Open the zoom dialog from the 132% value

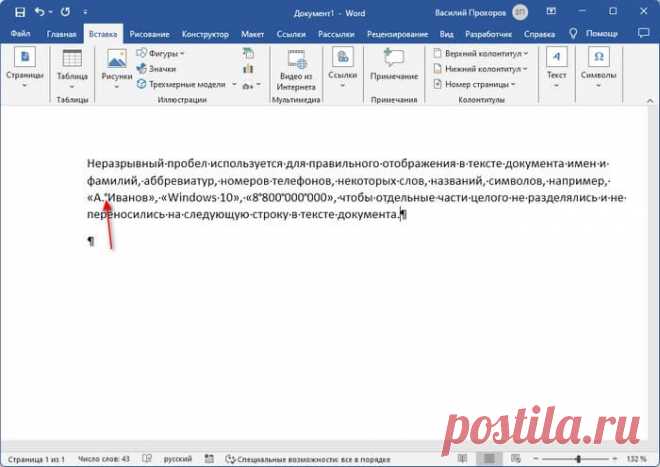click(x=636, y=459)
